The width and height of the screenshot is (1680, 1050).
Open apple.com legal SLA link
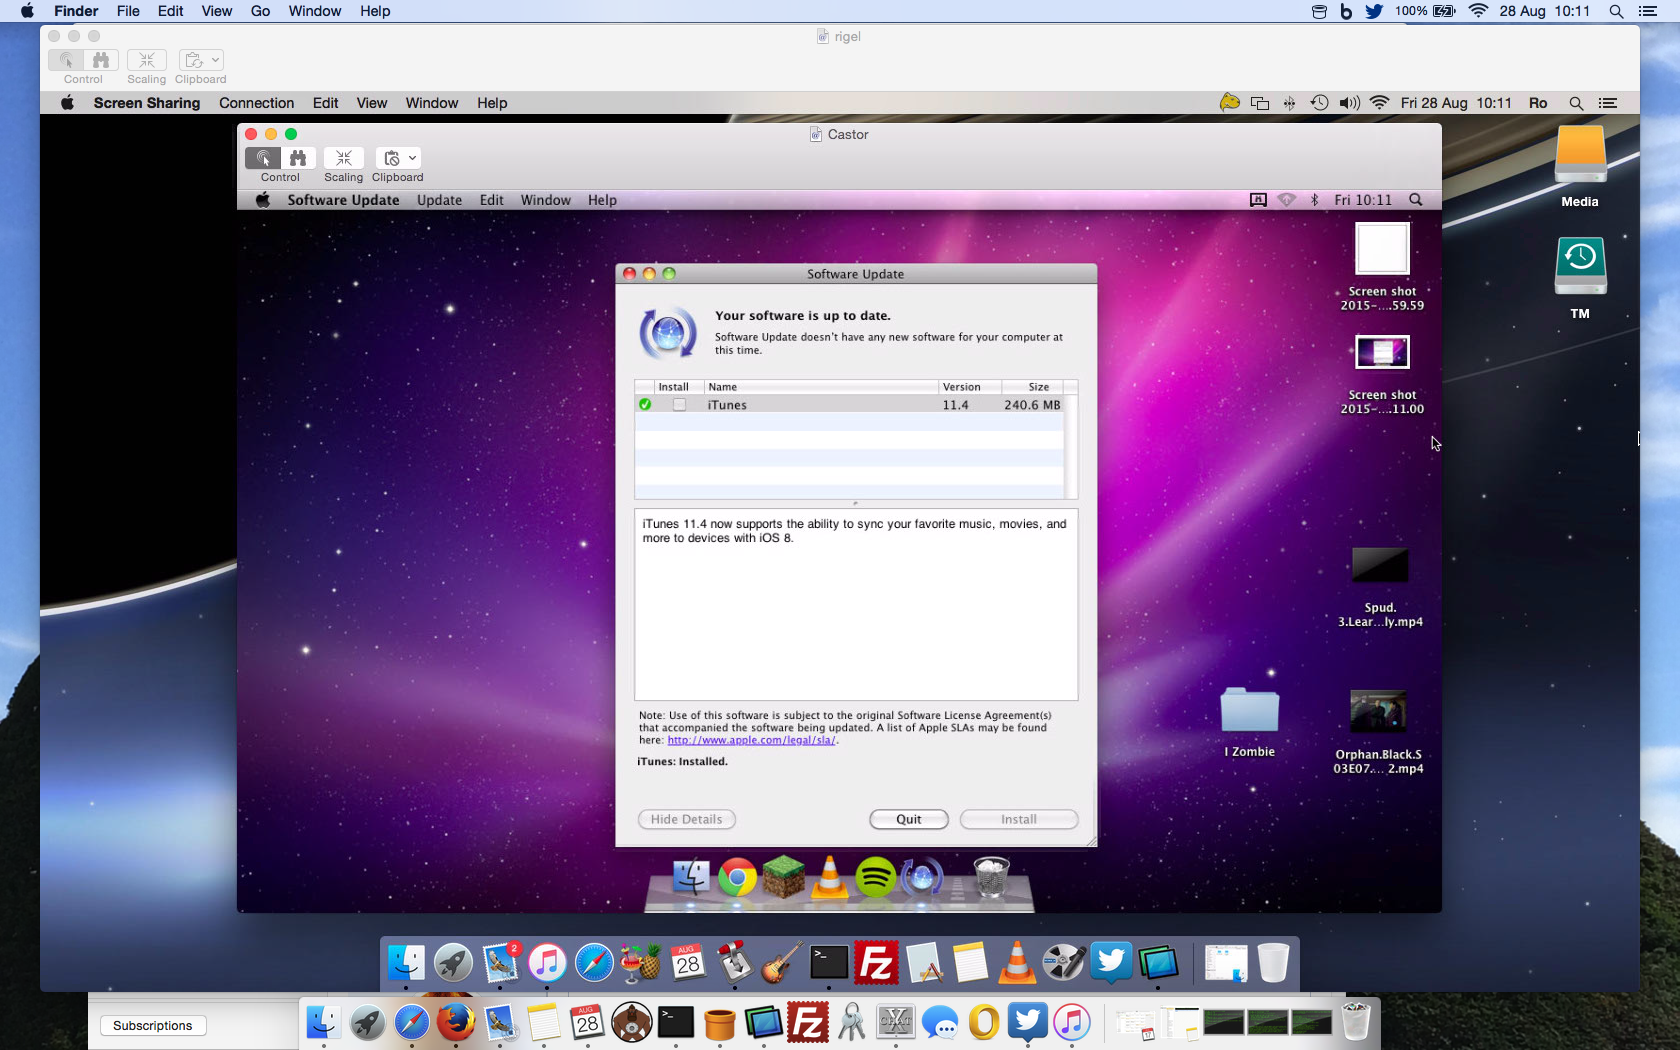pyautogui.click(x=751, y=740)
